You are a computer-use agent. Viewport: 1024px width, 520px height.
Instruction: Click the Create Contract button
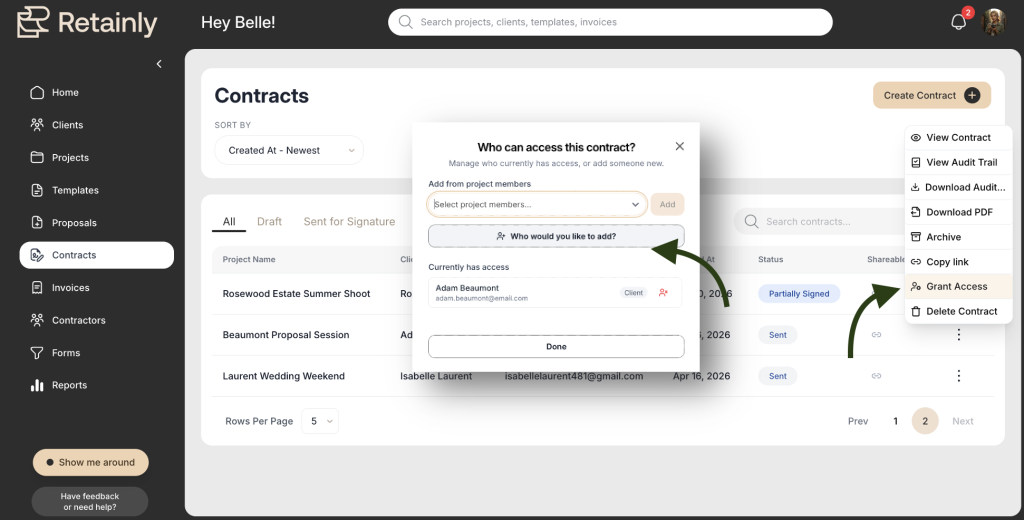[931, 95]
